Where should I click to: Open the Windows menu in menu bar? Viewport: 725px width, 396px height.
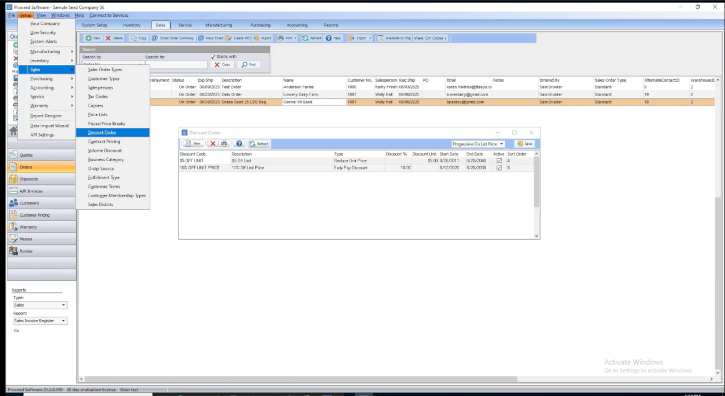(x=60, y=15)
